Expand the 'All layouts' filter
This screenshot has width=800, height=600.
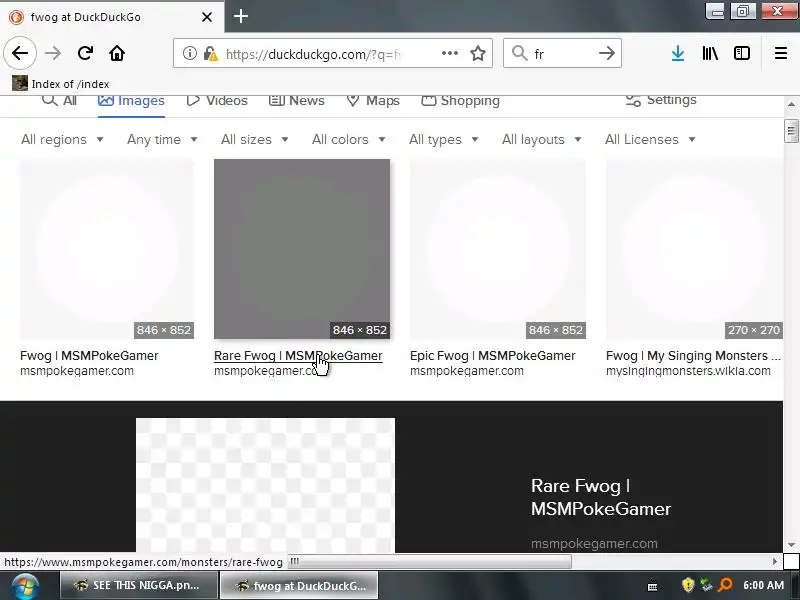pos(541,139)
